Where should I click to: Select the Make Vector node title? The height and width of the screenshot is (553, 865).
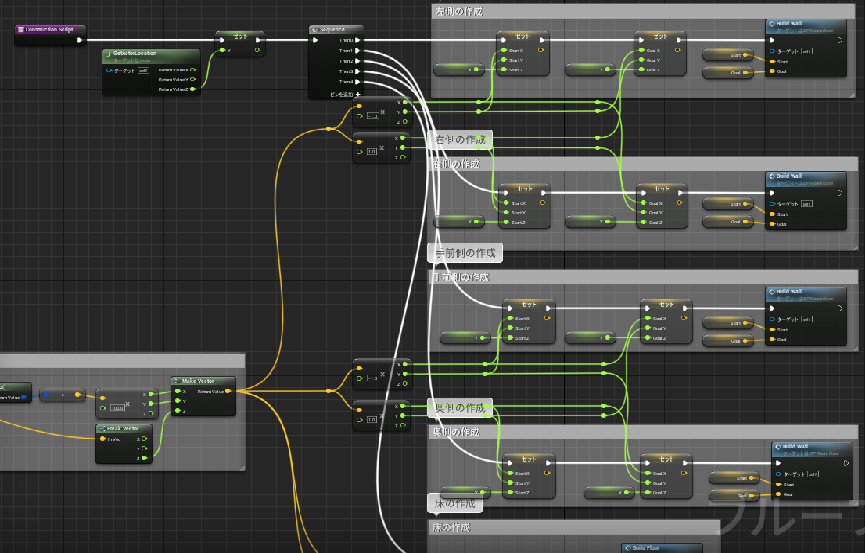pos(197,381)
